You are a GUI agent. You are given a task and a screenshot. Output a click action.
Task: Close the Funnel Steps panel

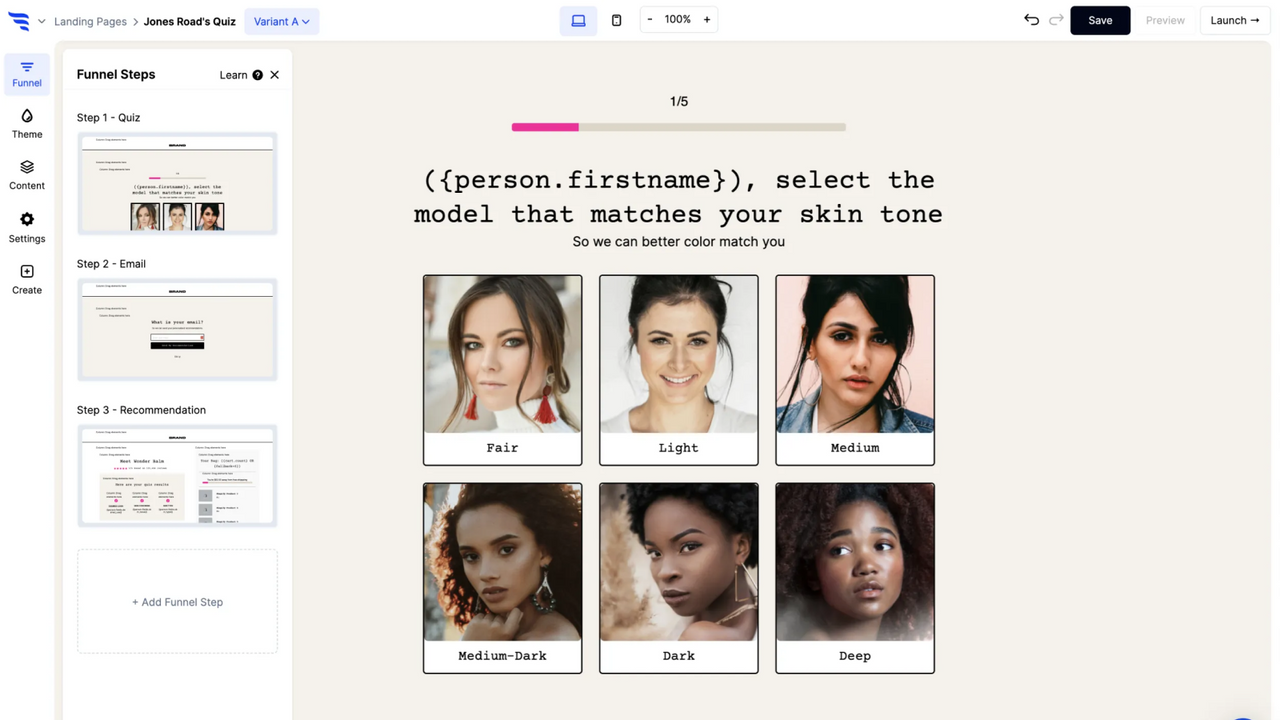click(x=275, y=75)
